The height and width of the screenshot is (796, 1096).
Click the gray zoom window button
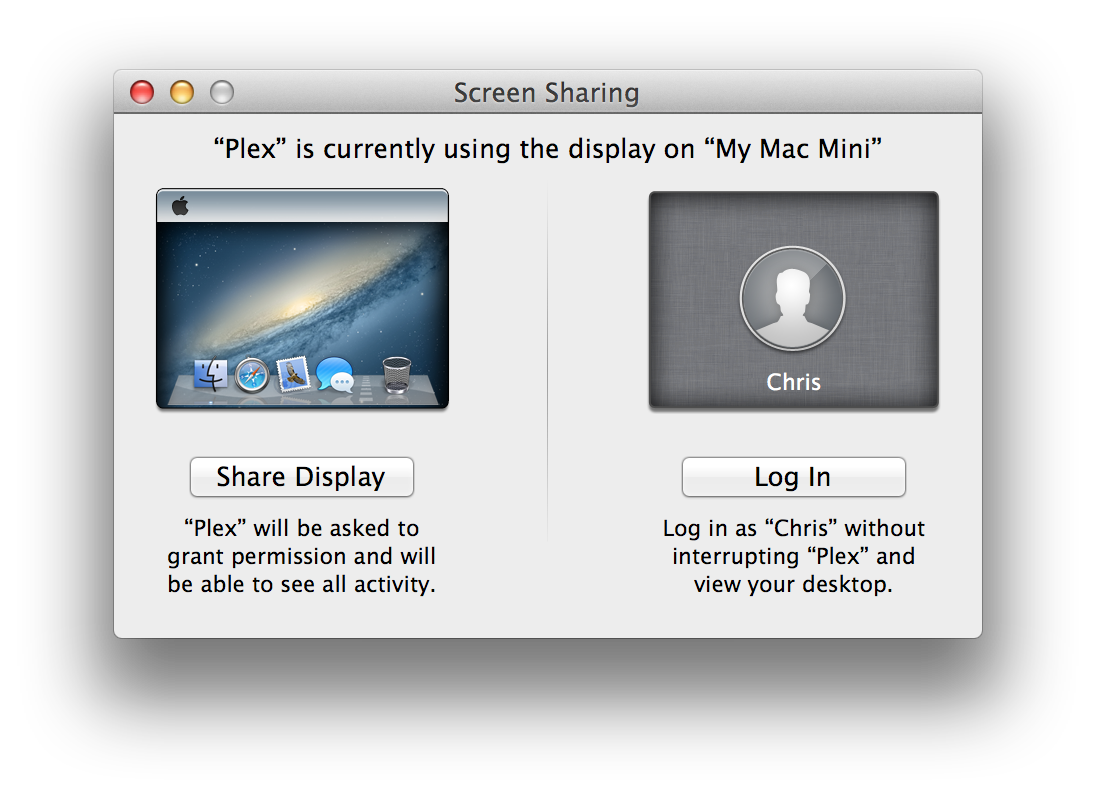222,92
